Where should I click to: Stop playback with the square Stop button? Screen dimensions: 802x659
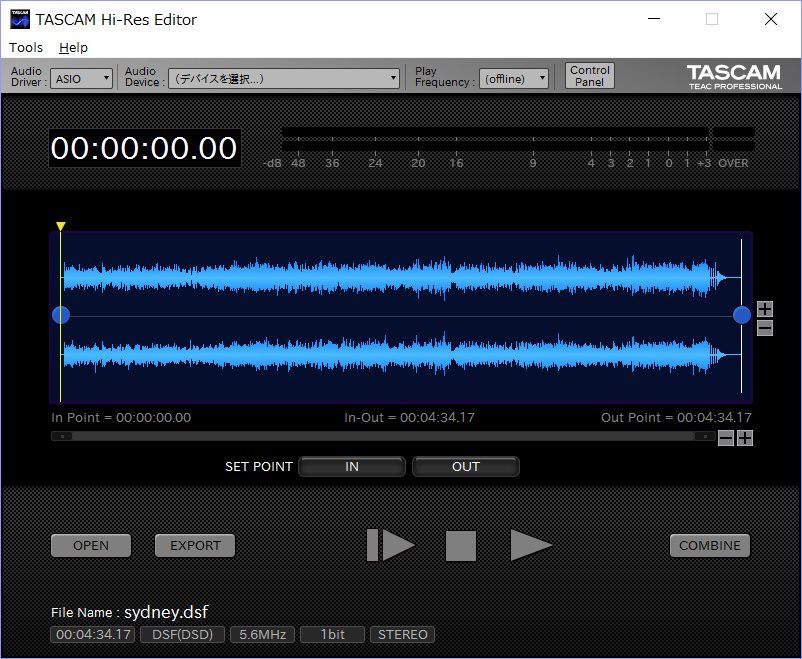[461, 545]
